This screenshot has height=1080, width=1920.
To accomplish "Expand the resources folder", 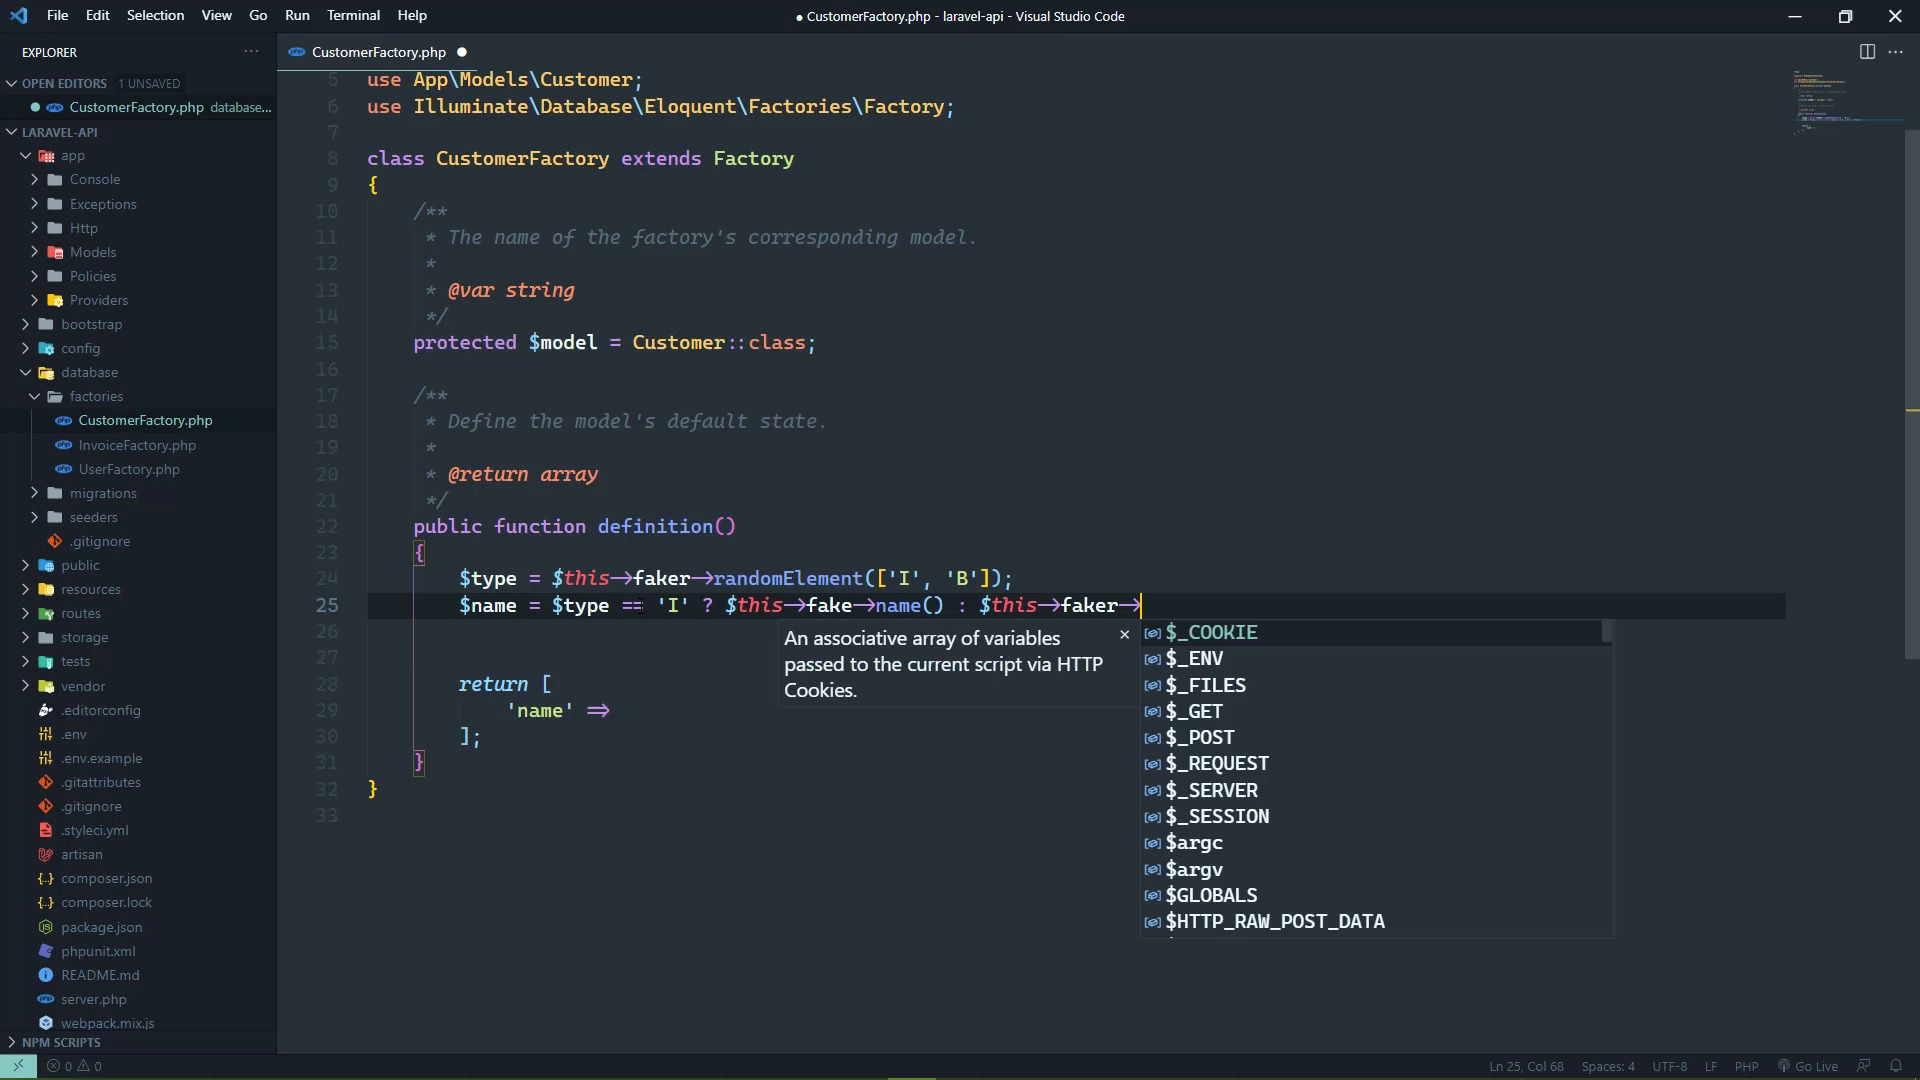I will [90, 589].
